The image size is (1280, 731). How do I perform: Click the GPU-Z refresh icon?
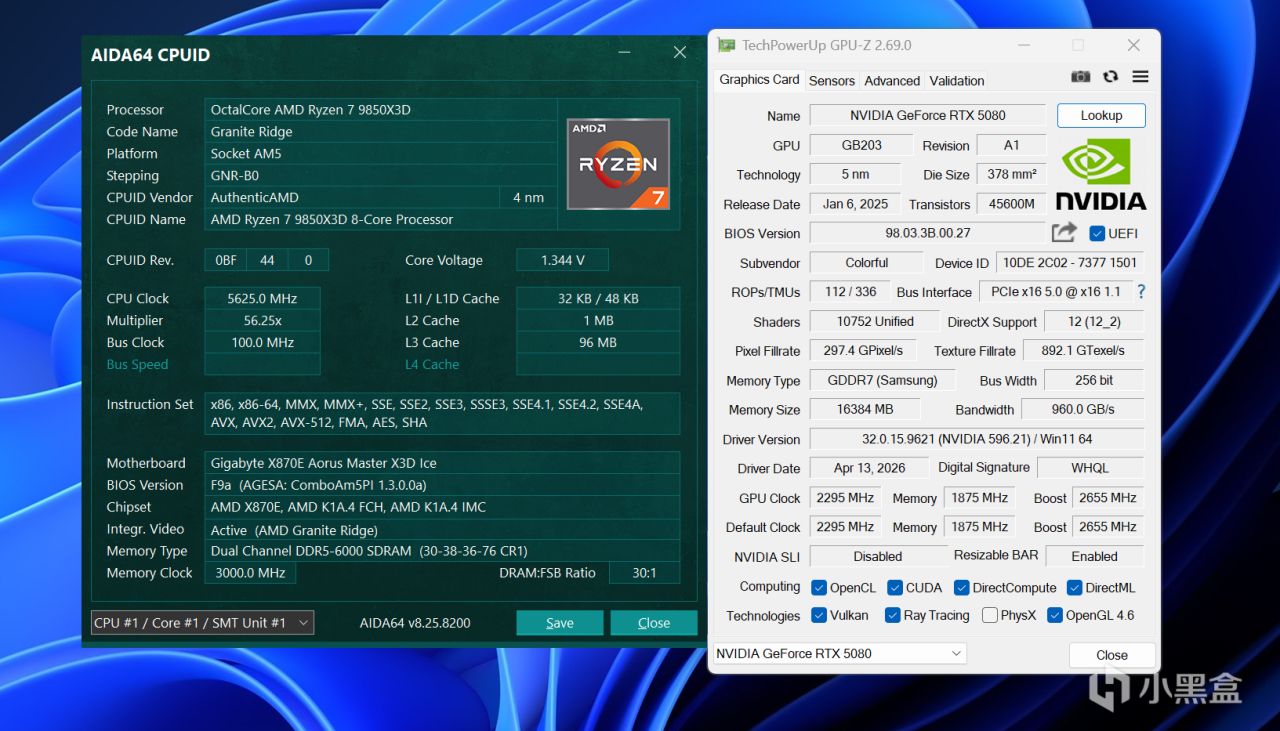click(x=1110, y=77)
